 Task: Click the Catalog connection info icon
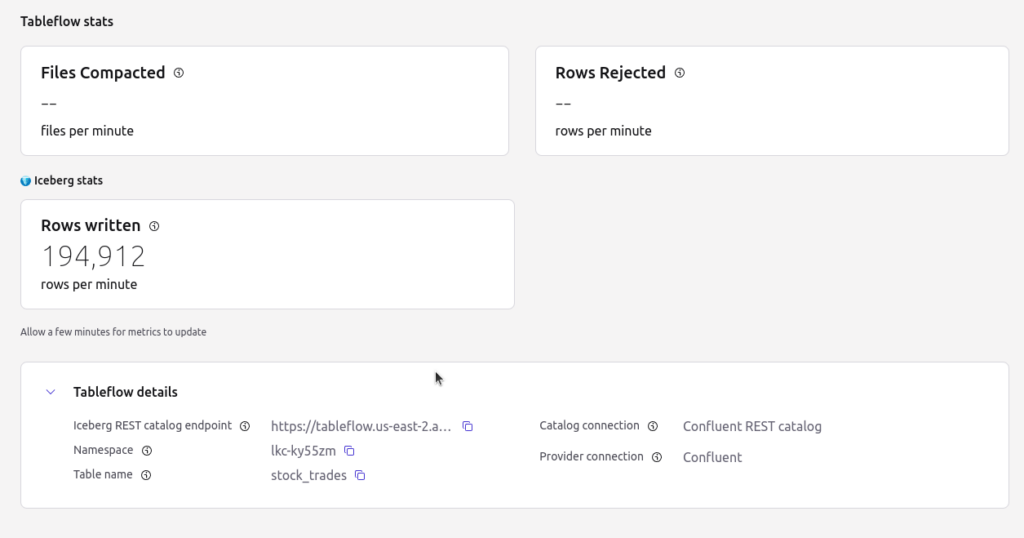click(x=652, y=426)
